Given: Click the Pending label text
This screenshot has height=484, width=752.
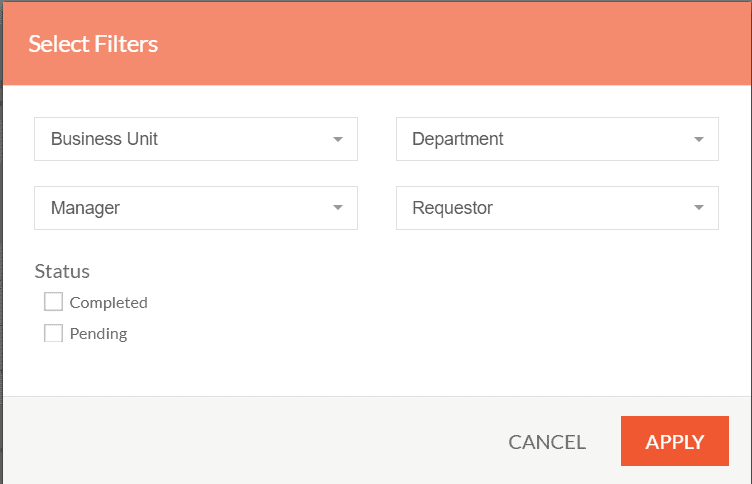Looking at the screenshot, I should pyautogui.click(x=98, y=334).
